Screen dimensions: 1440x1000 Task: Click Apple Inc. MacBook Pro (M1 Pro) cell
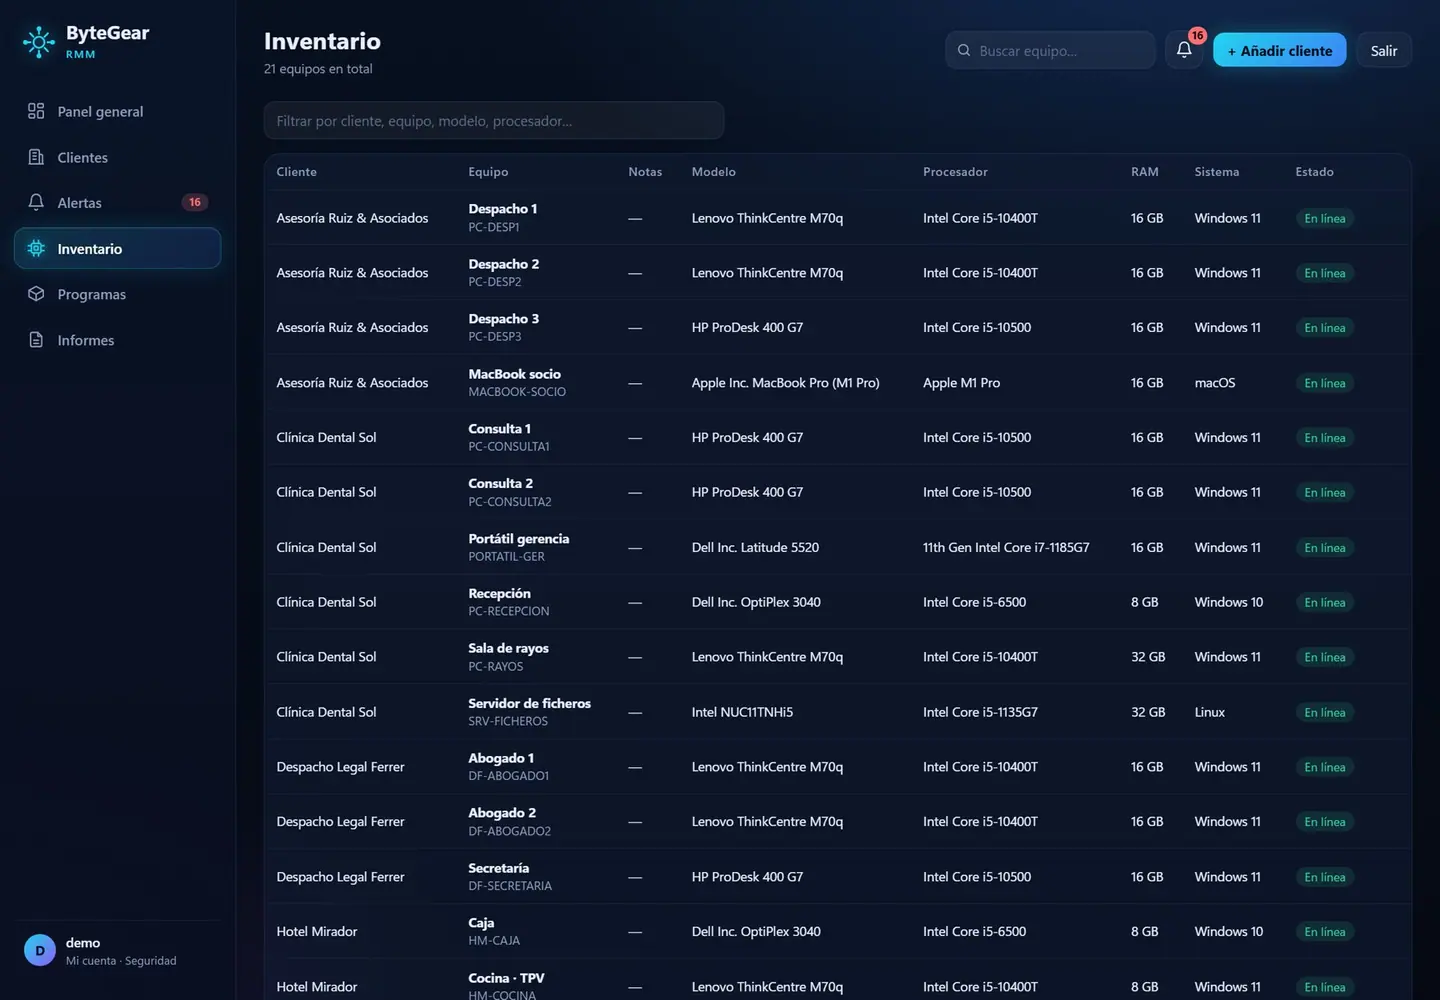tap(786, 383)
